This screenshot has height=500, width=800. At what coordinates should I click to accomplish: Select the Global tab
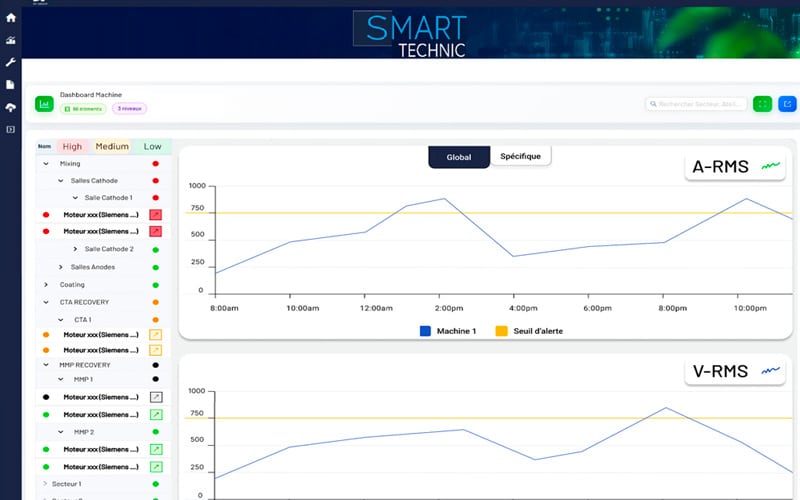[x=459, y=157]
